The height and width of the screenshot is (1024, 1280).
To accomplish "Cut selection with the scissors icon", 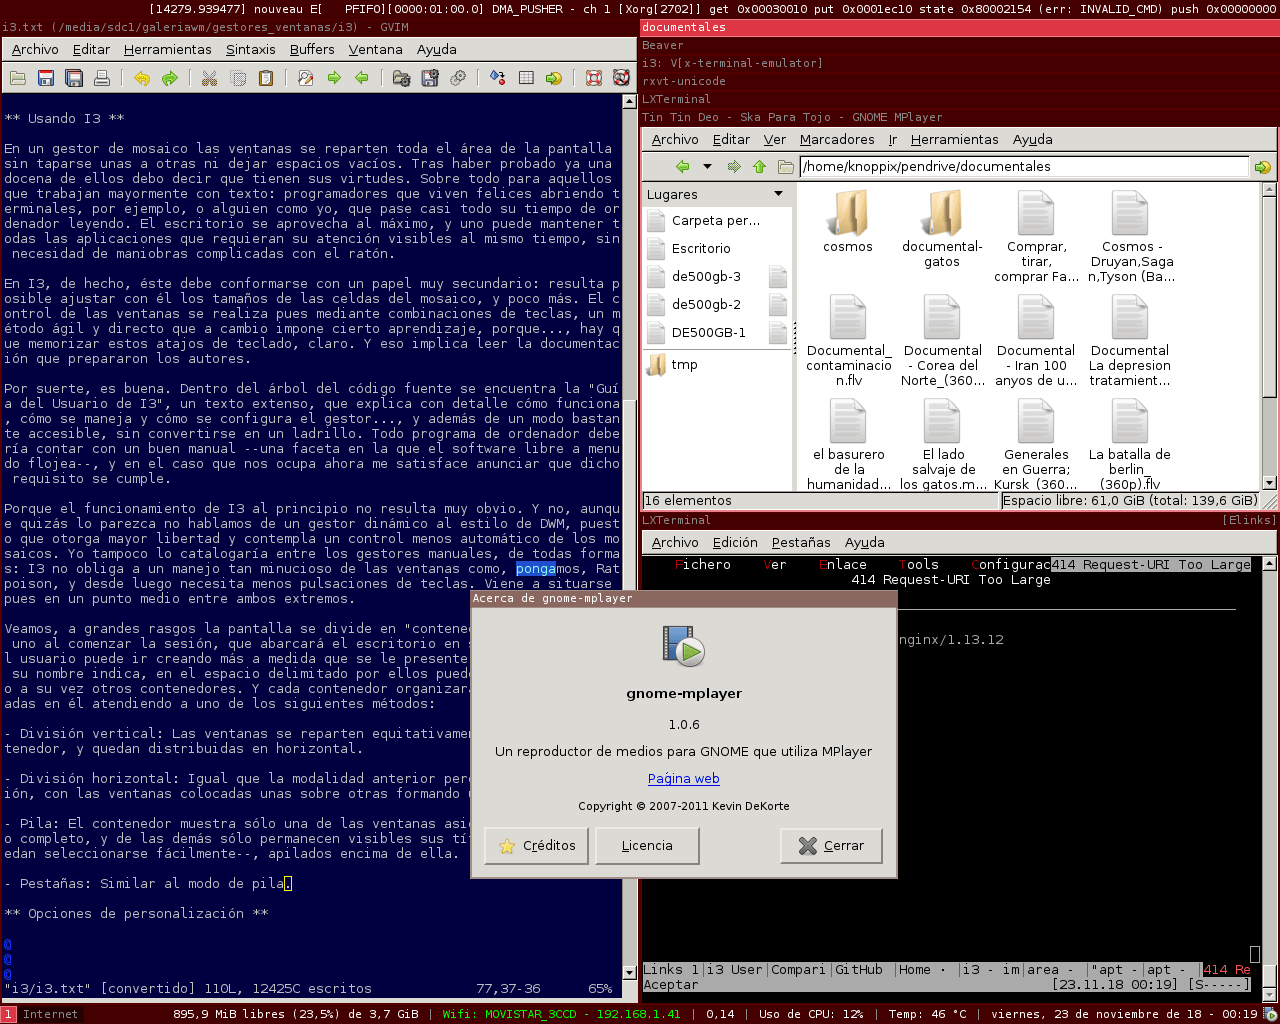I will pyautogui.click(x=210, y=78).
